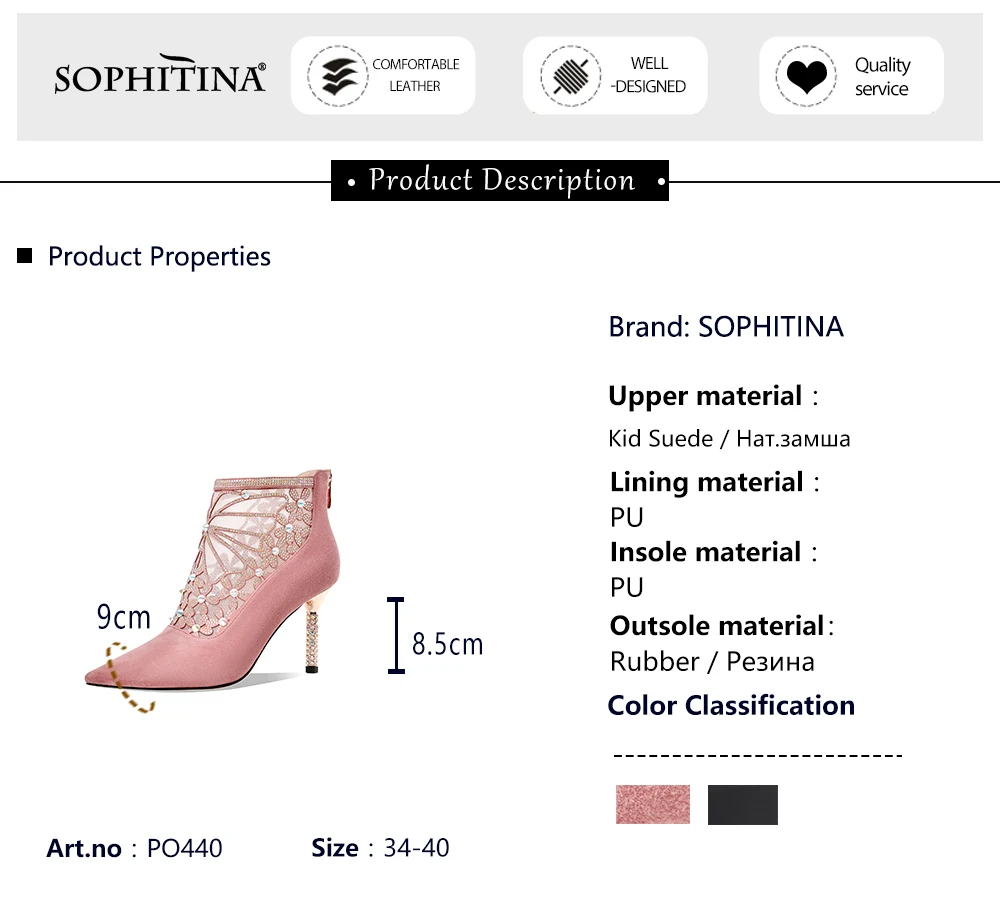Click the Kid Suede upper material value

pyautogui.click(x=729, y=439)
